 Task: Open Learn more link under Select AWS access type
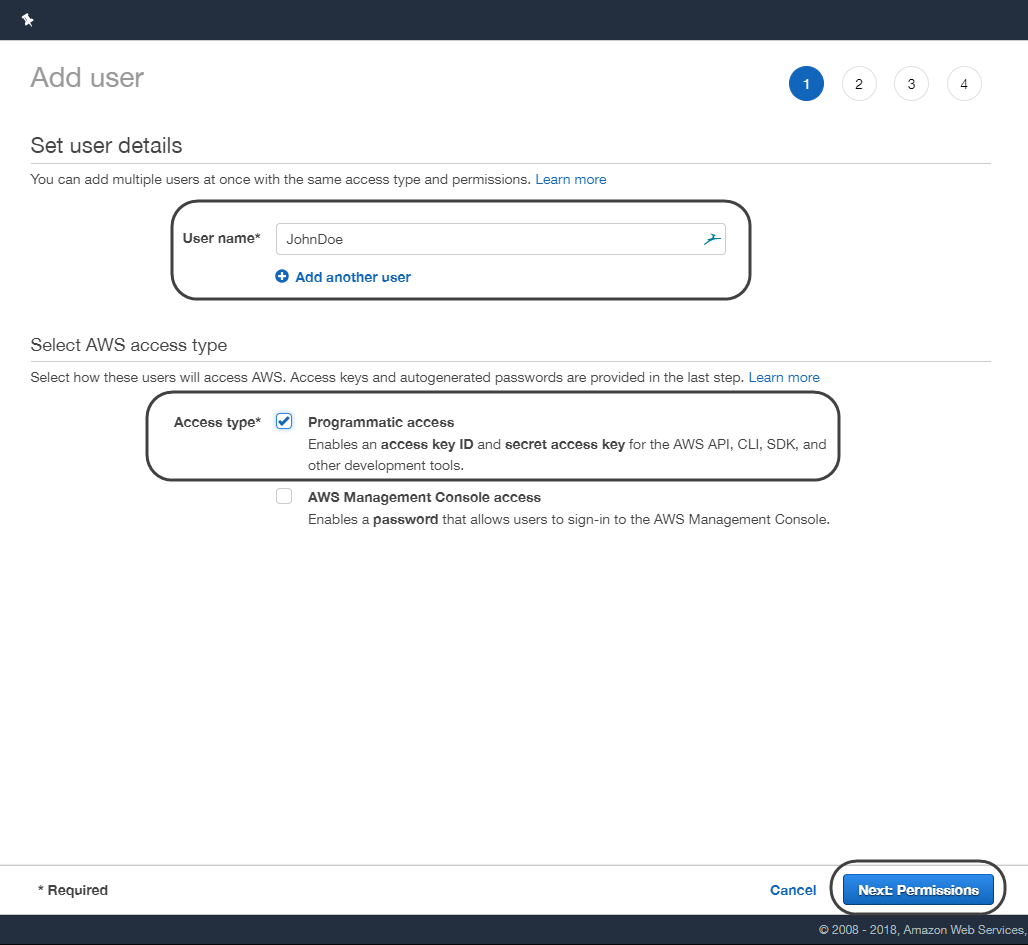pos(784,377)
